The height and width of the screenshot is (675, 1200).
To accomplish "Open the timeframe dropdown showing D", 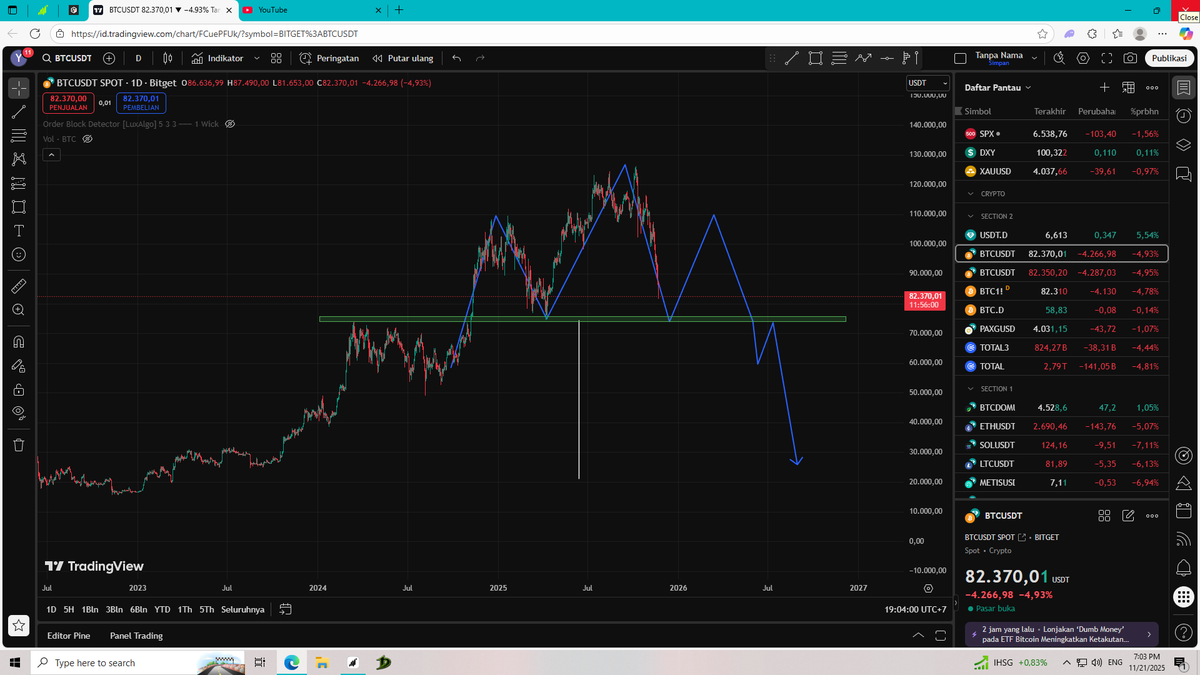I will (138, 58).
